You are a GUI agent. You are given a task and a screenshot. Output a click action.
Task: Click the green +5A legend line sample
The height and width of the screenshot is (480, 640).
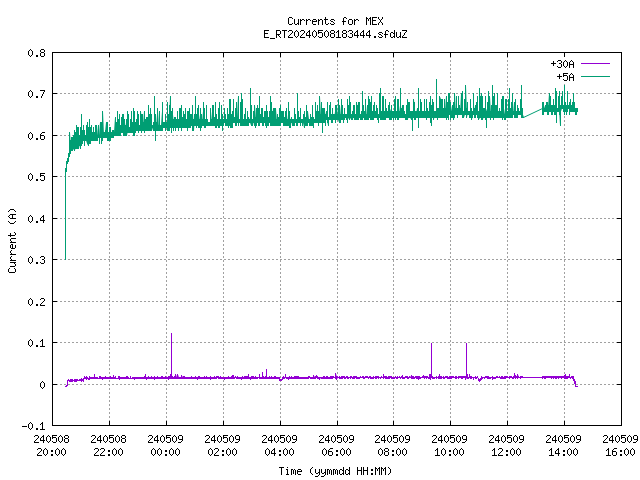pyautogui.click(x=595, y=76)
